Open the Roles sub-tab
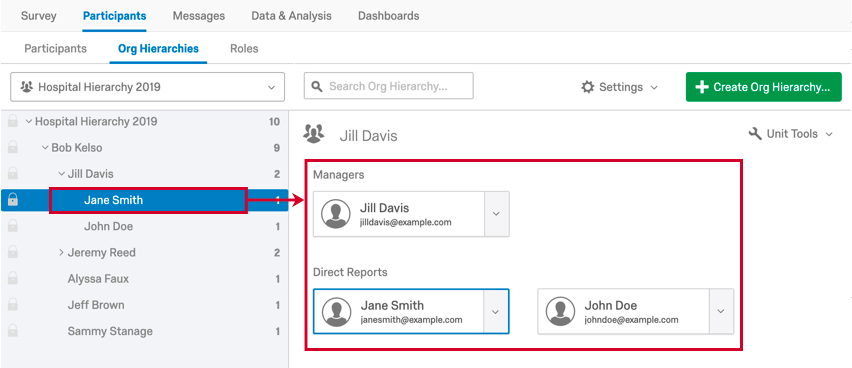This screenshot has height=368, width=852. [x=244, y=48]
